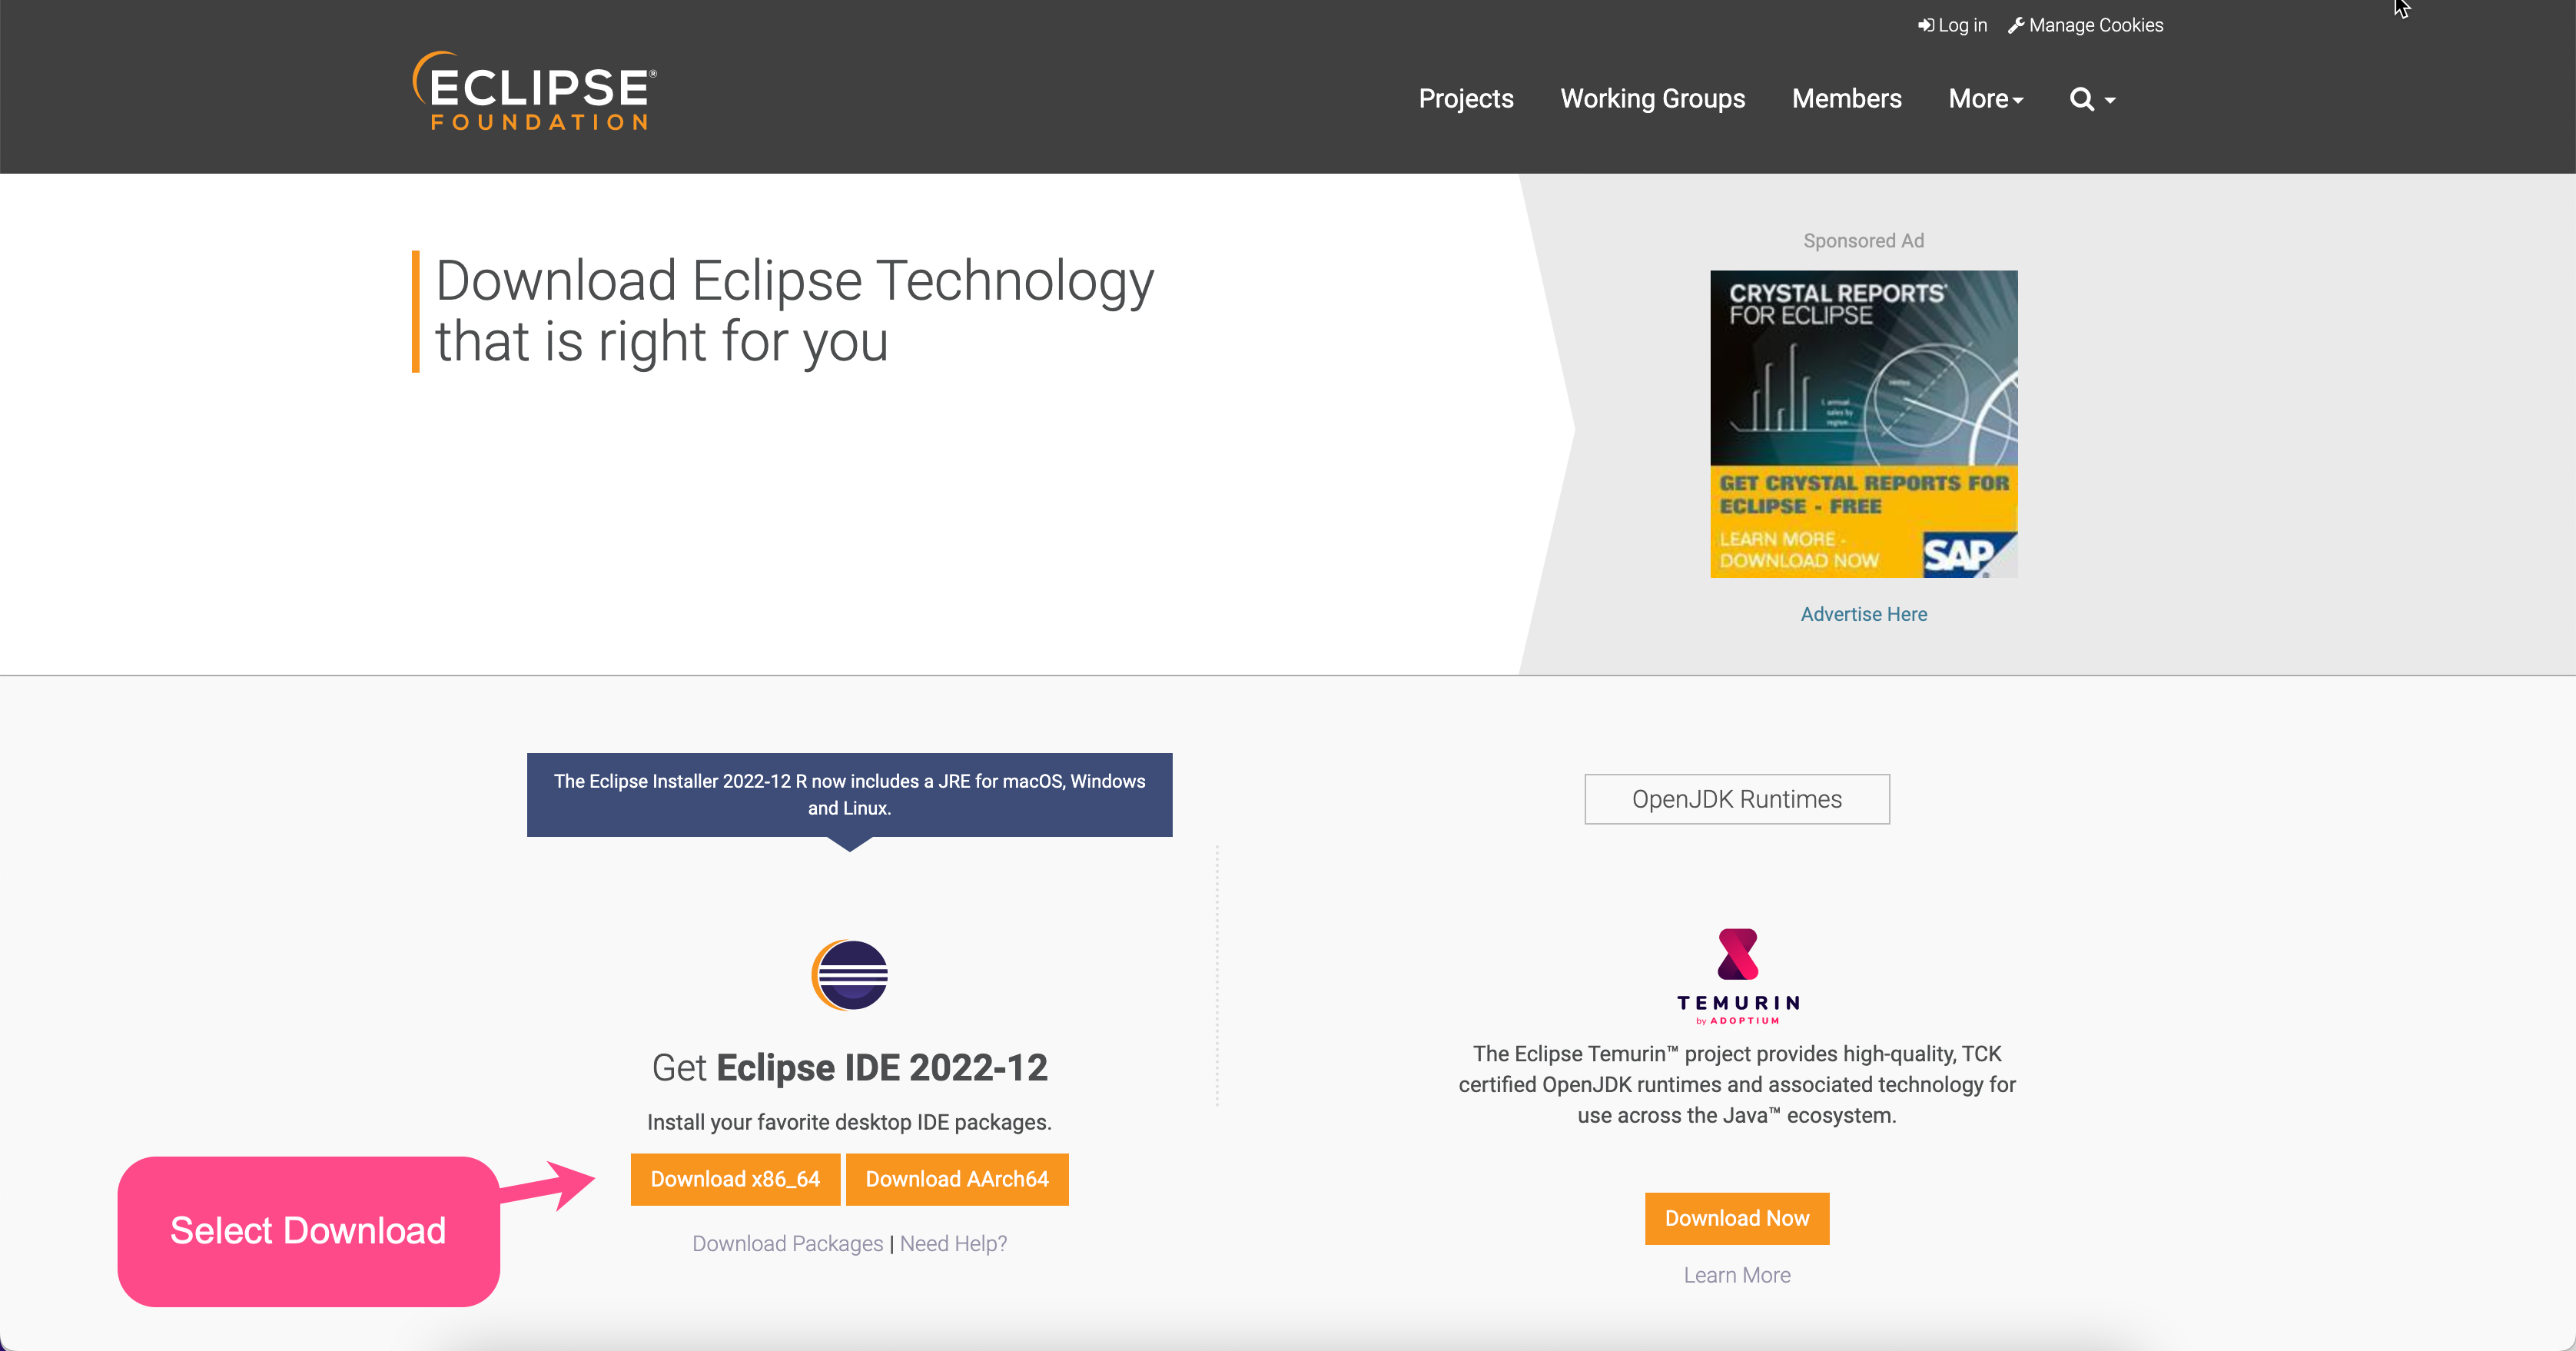Go to Working Groups page
The width and height of the screenshot is (2576, 1351).
[1652, 99]
